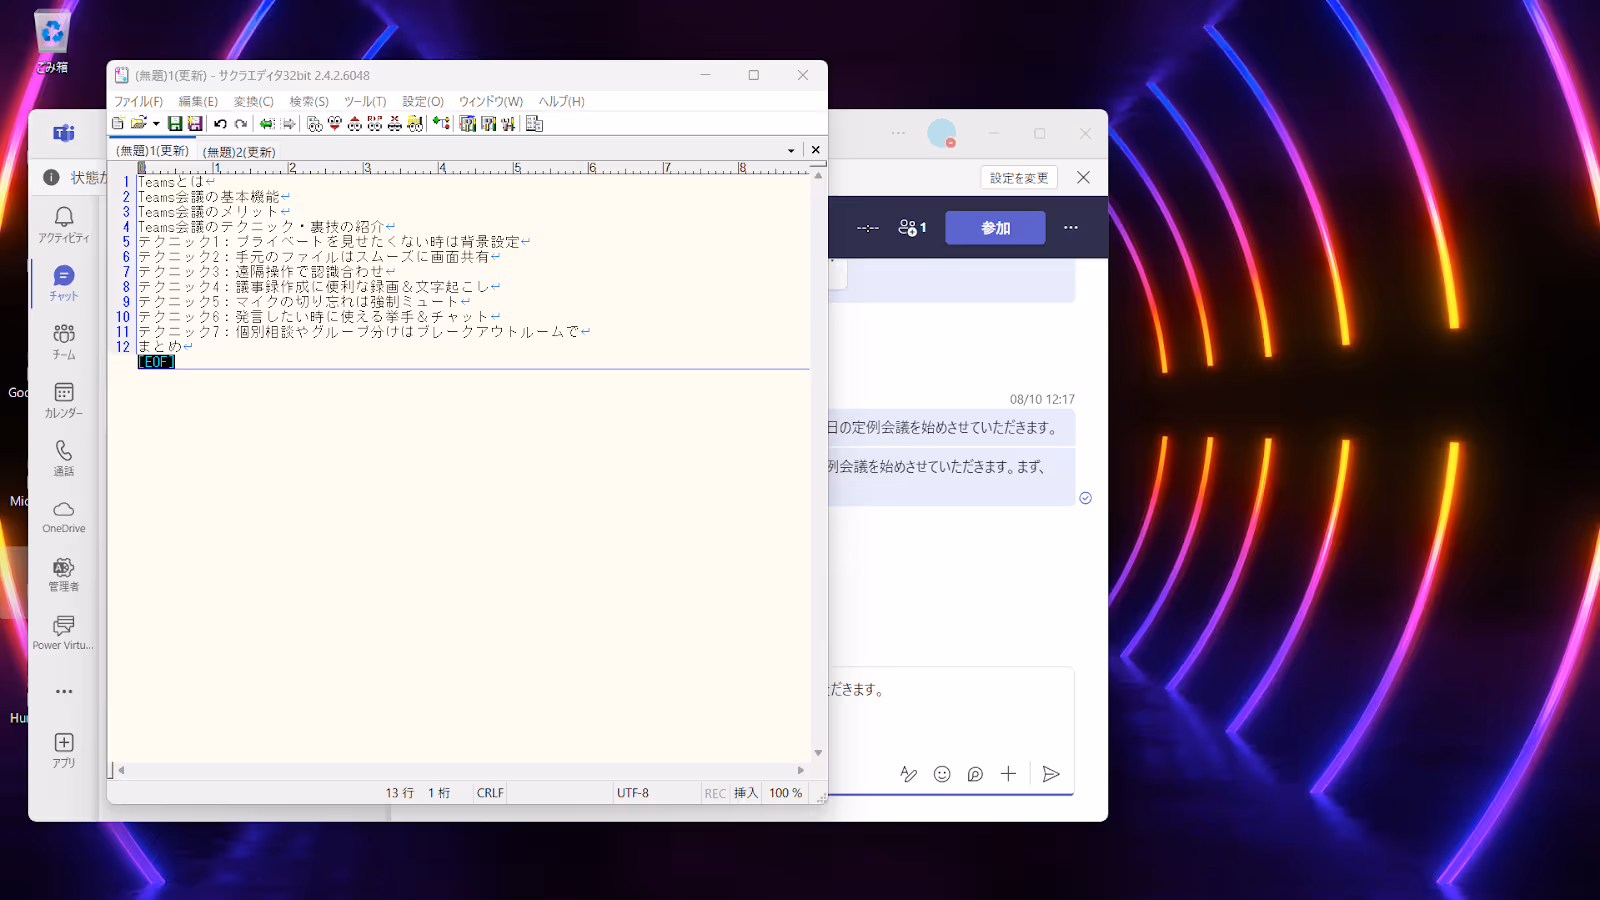Click the horizontal scrollbar left arrow

pyautogui.click(x=121, y=770)
